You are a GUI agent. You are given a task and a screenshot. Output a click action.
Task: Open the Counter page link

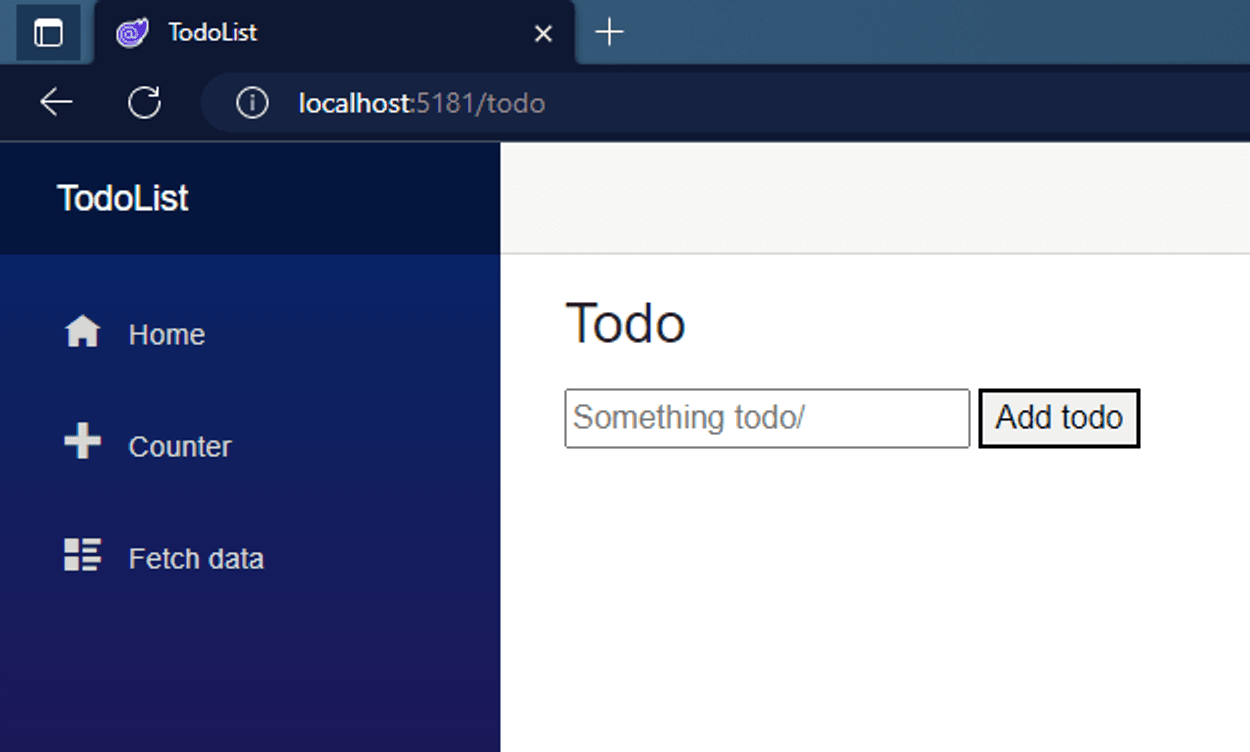180,446
